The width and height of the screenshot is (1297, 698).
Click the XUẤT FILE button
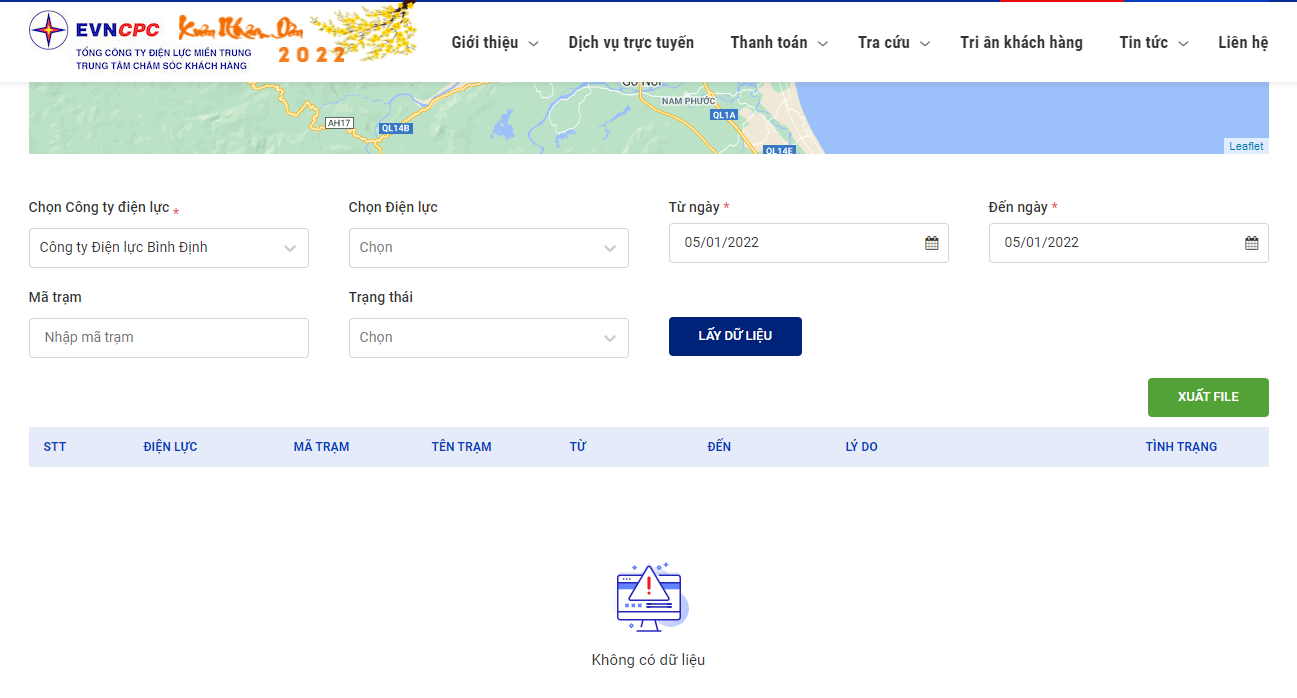1208,397
